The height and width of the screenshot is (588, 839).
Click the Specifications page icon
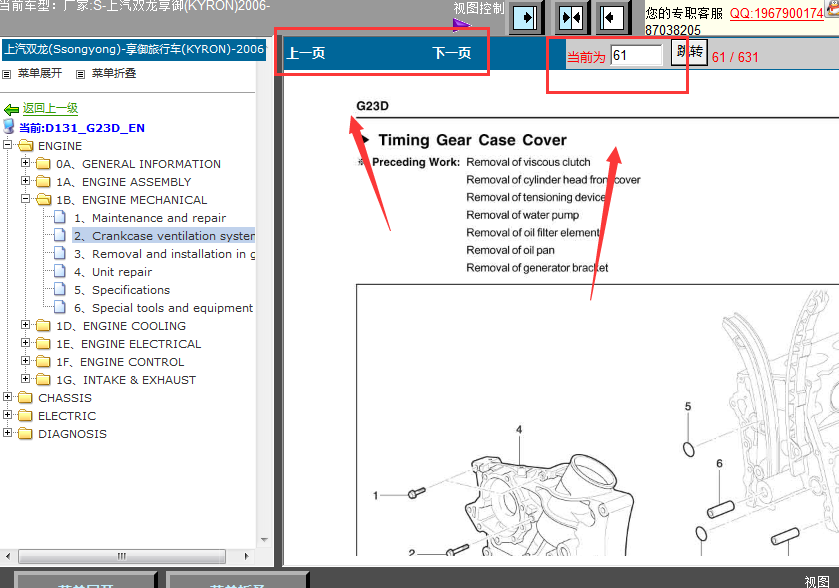click(60, 289)
